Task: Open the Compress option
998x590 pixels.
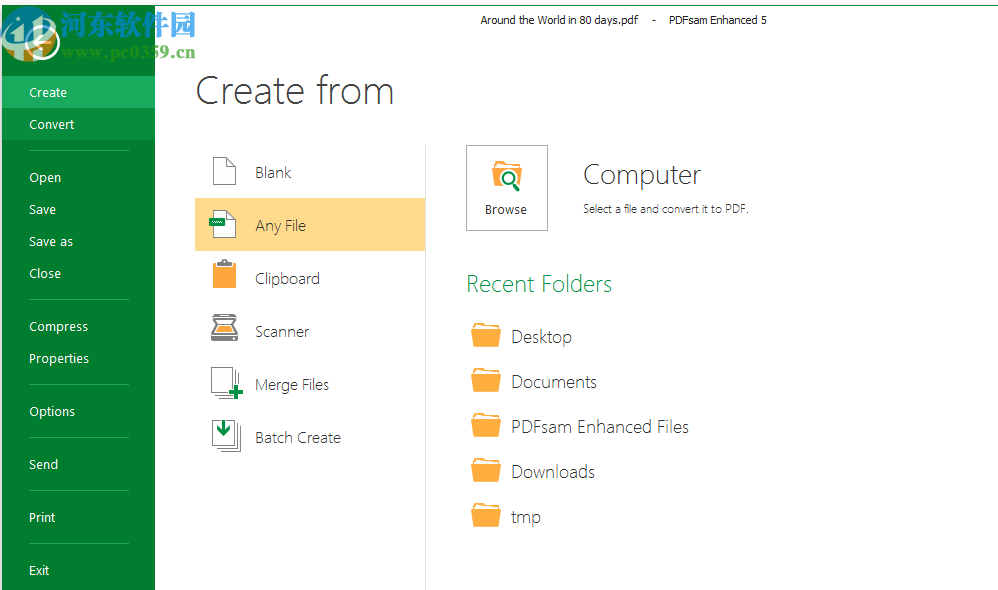Action: click(58, 327)
